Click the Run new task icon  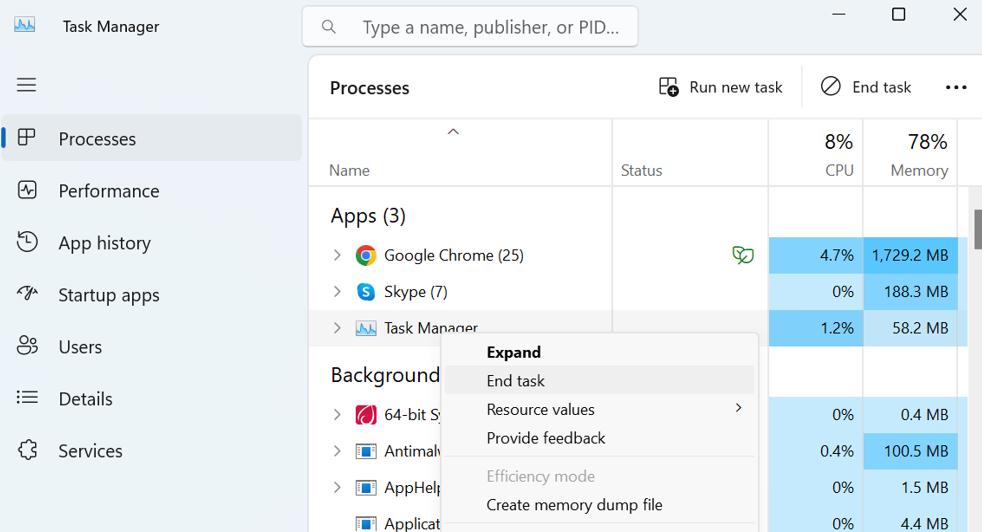(668, 86)
